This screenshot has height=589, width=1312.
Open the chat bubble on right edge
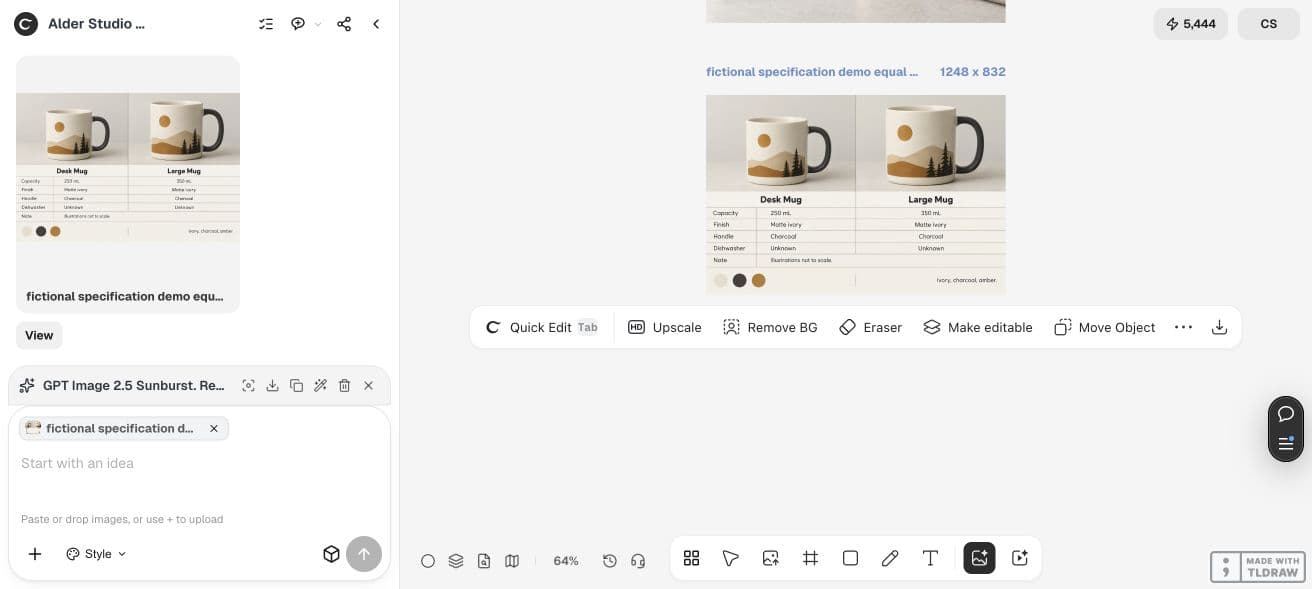[x=1286, y=414]
